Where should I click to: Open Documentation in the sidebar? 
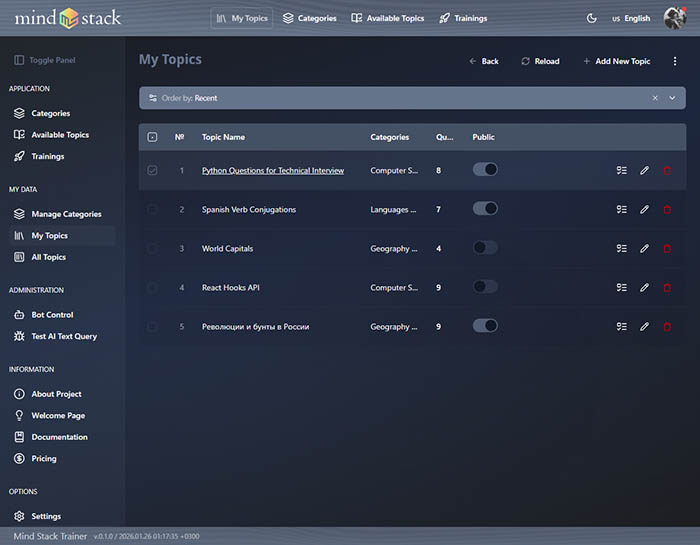(x=51, y=437)
